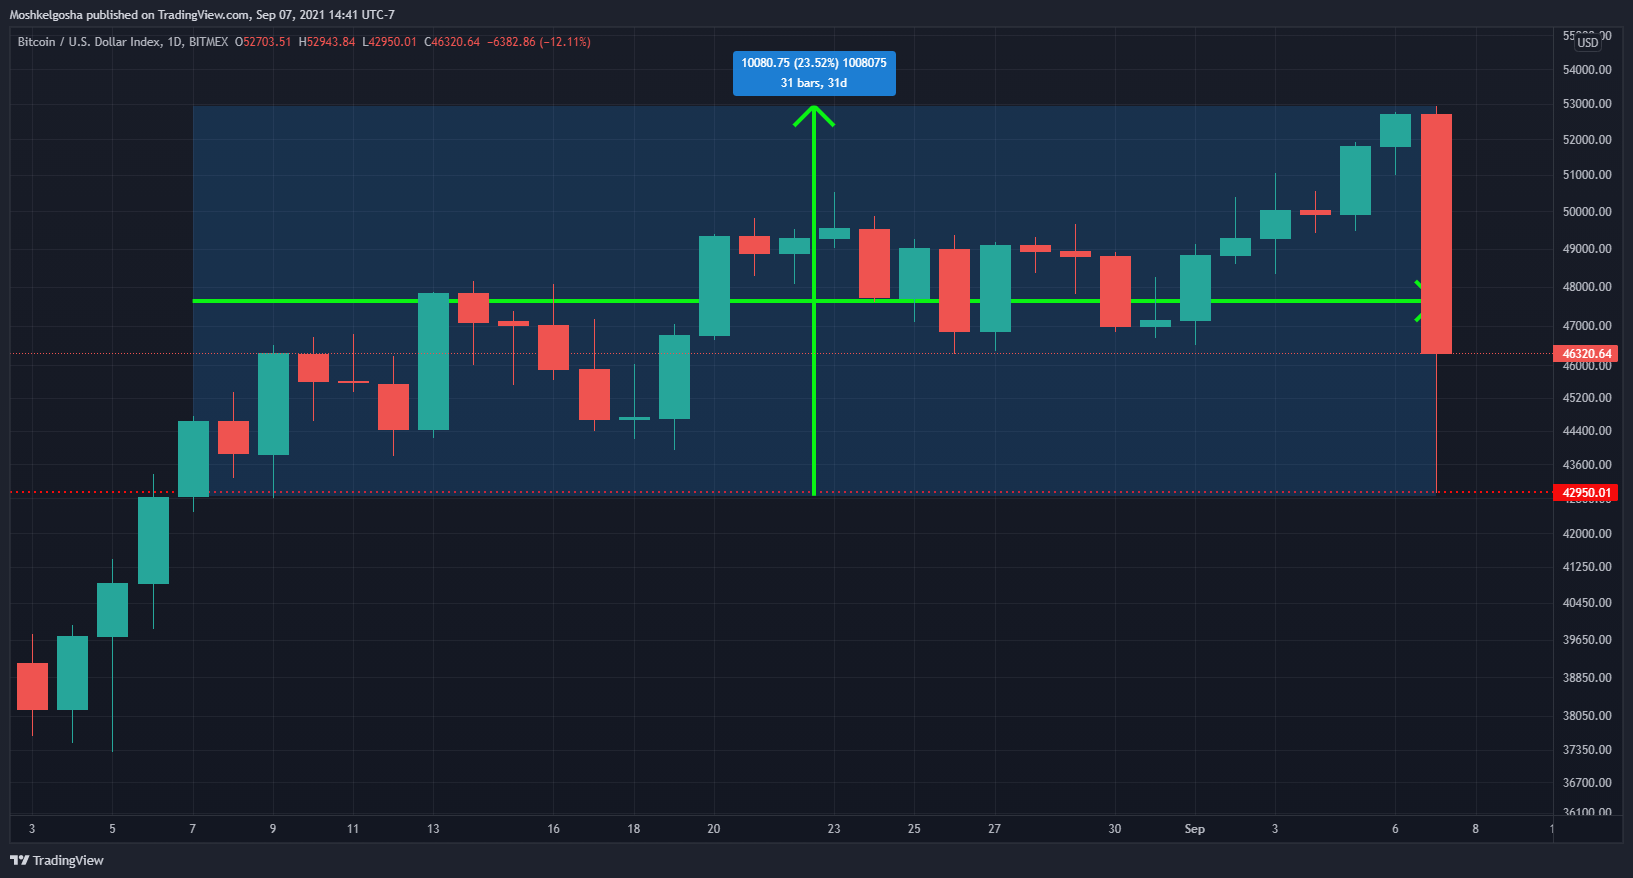This screenshot has width=1633, height=878.
Task: Click the 31 bars, 31d text in the measurement label
Action: (814, 83)
